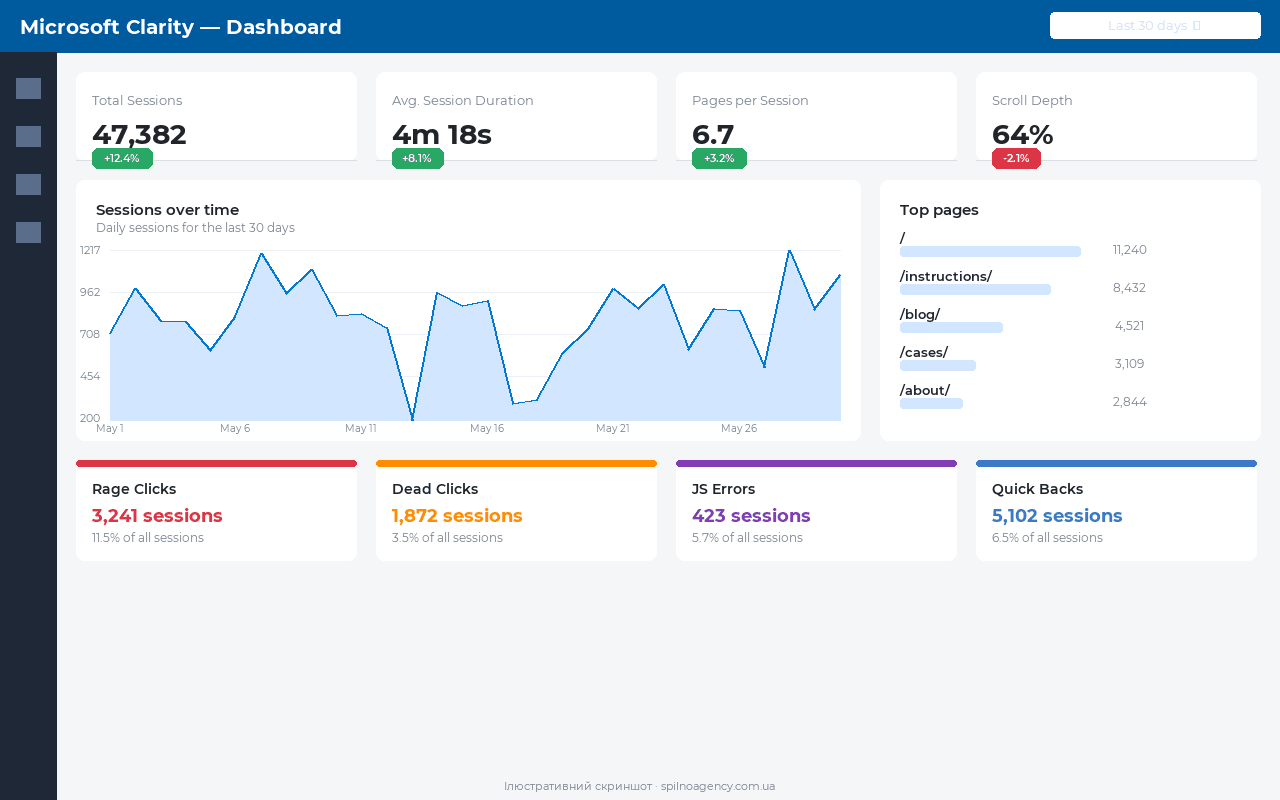Click the 11,240 page view count
The width and height of the screenshot is (1280, 800).
[x=1130, y=250]
